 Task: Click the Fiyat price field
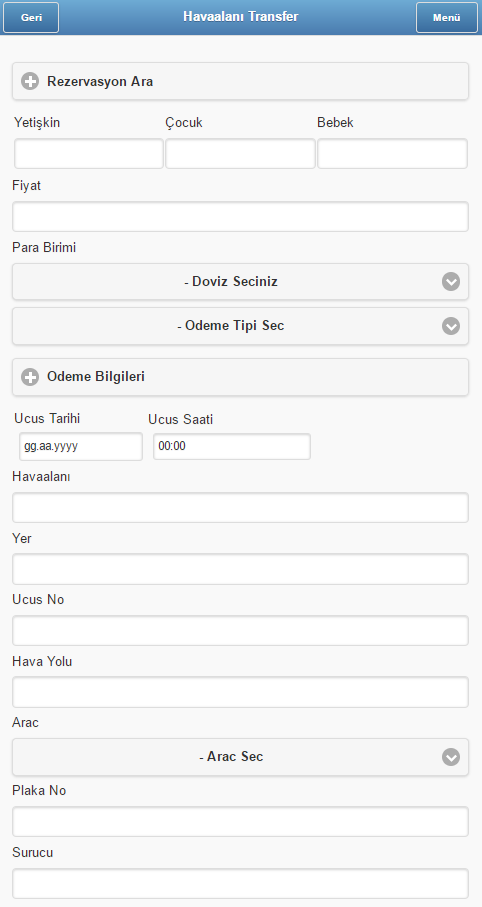[x=240, y=216]
